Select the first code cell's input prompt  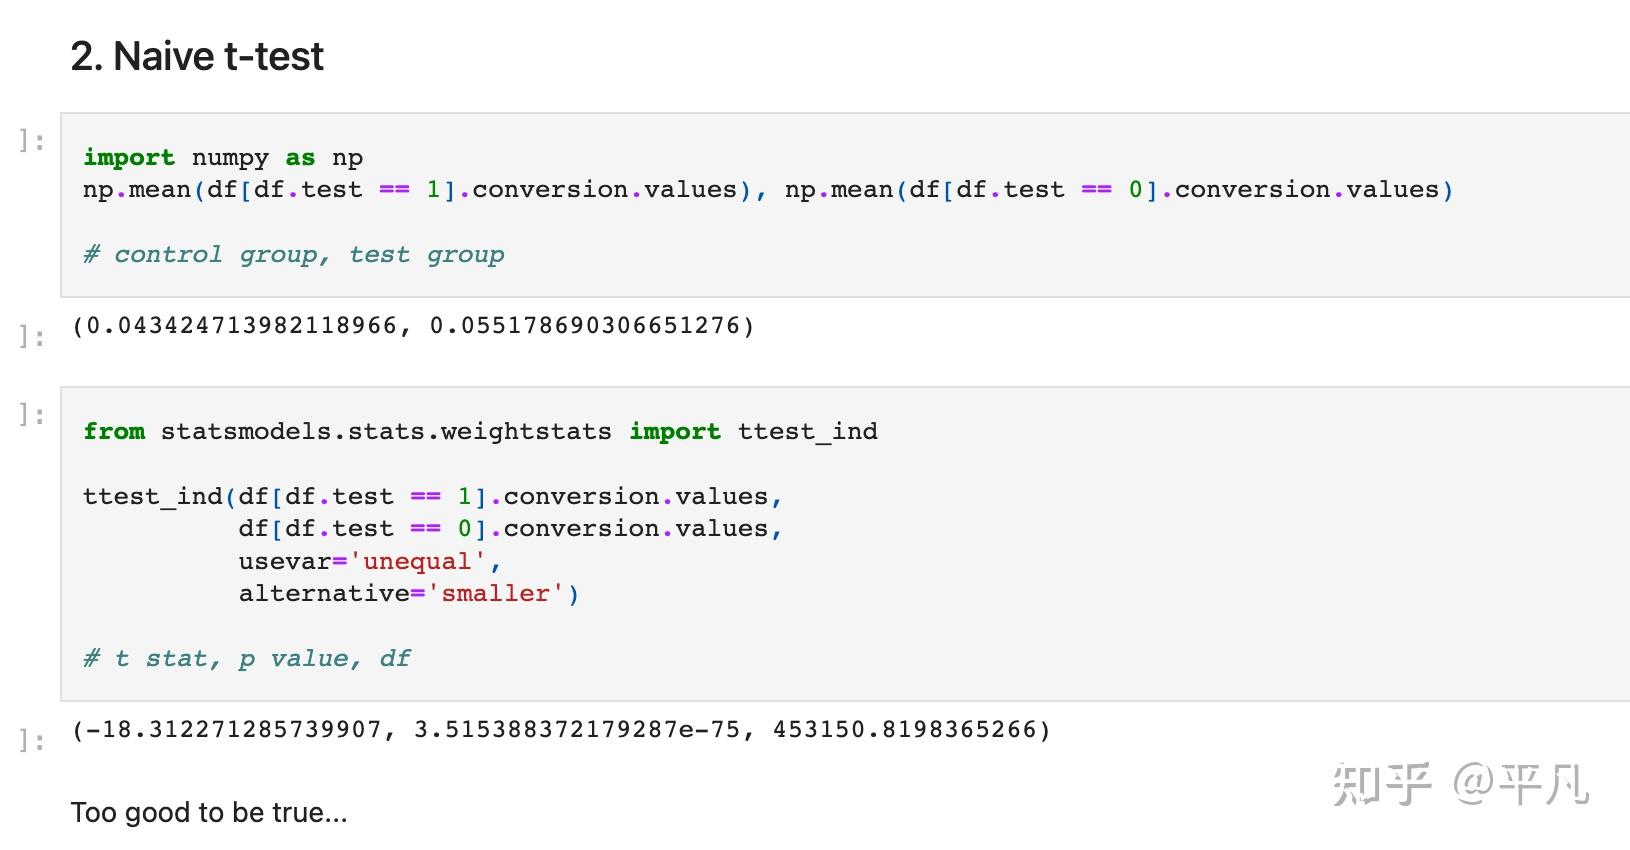[x=32, y=141]
